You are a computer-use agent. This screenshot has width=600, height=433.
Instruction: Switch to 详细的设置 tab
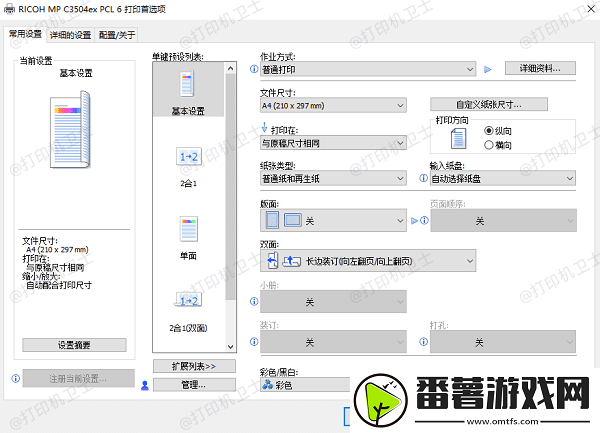point(70,35)
